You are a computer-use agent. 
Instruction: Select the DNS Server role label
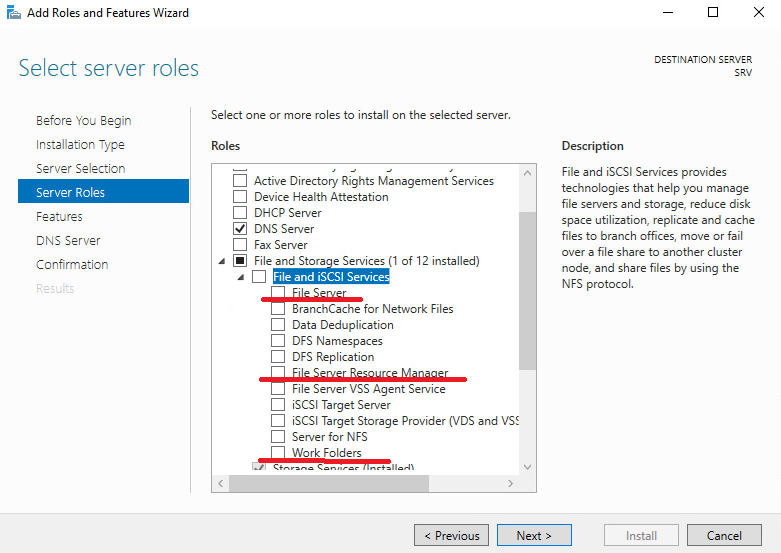point(284,229)
